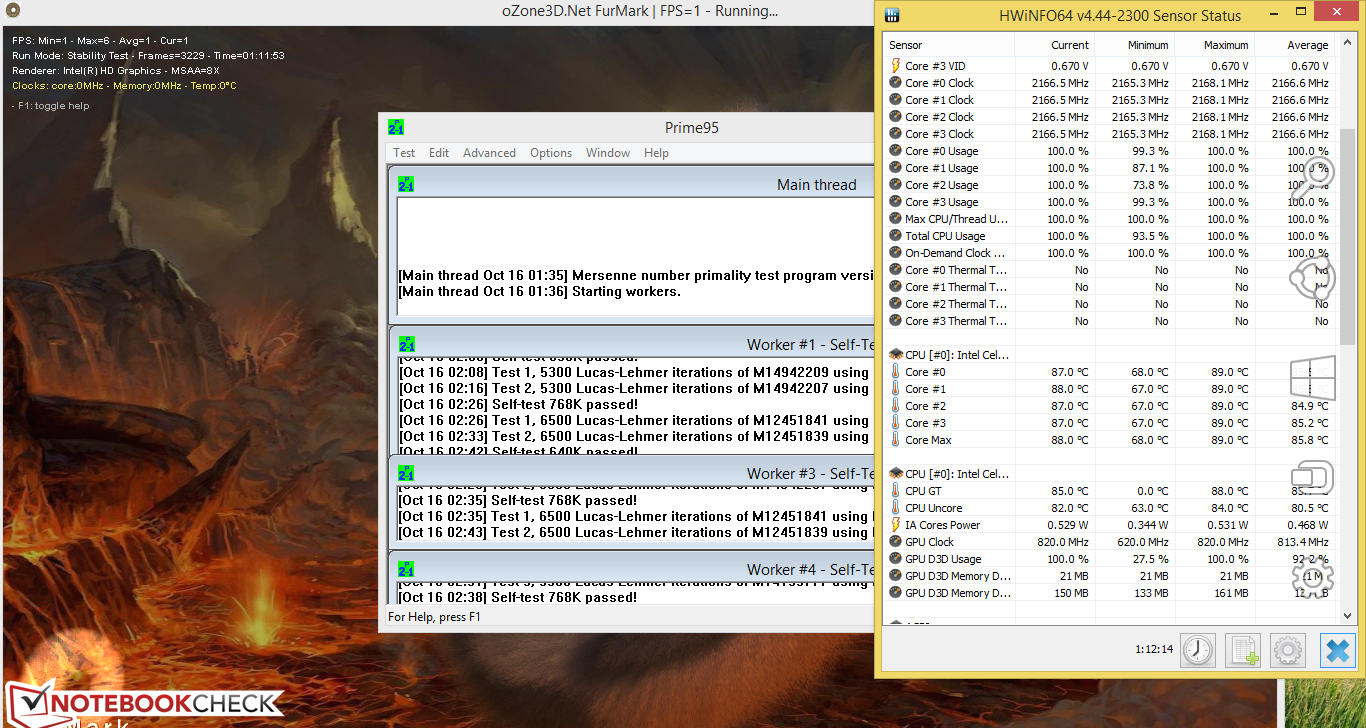
Task: Click the icon next to GPU Clock
Action: click(895, 542)
